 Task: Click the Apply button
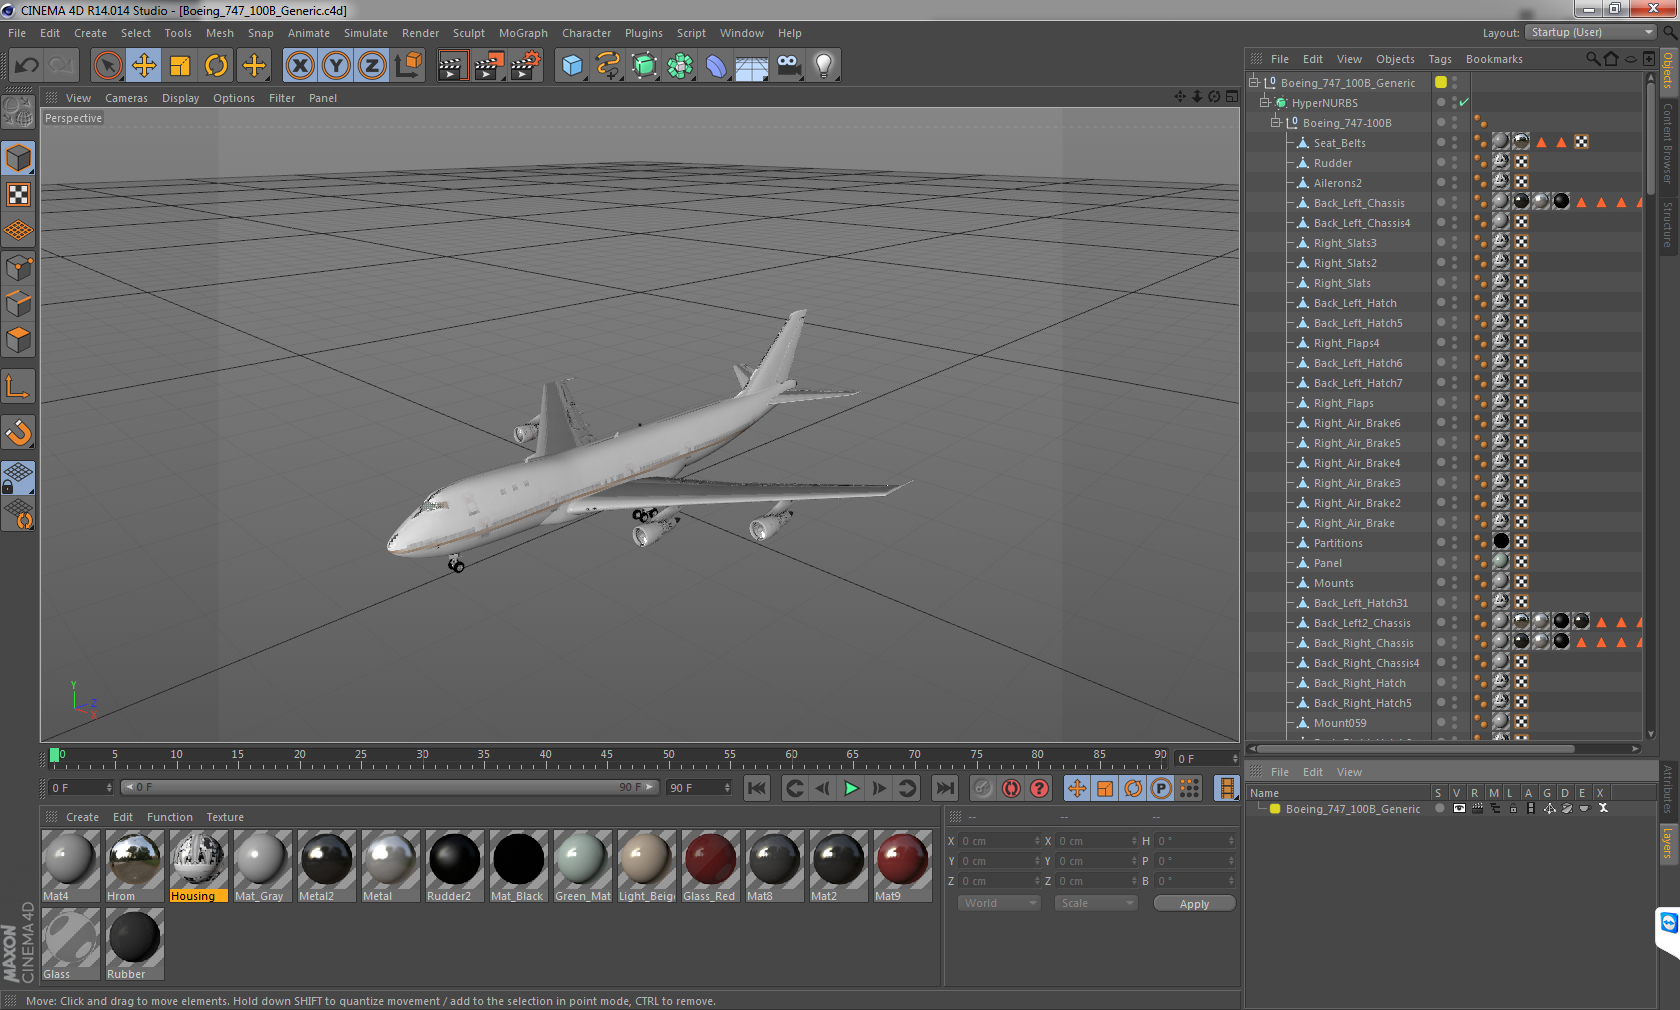[1194, 903]
